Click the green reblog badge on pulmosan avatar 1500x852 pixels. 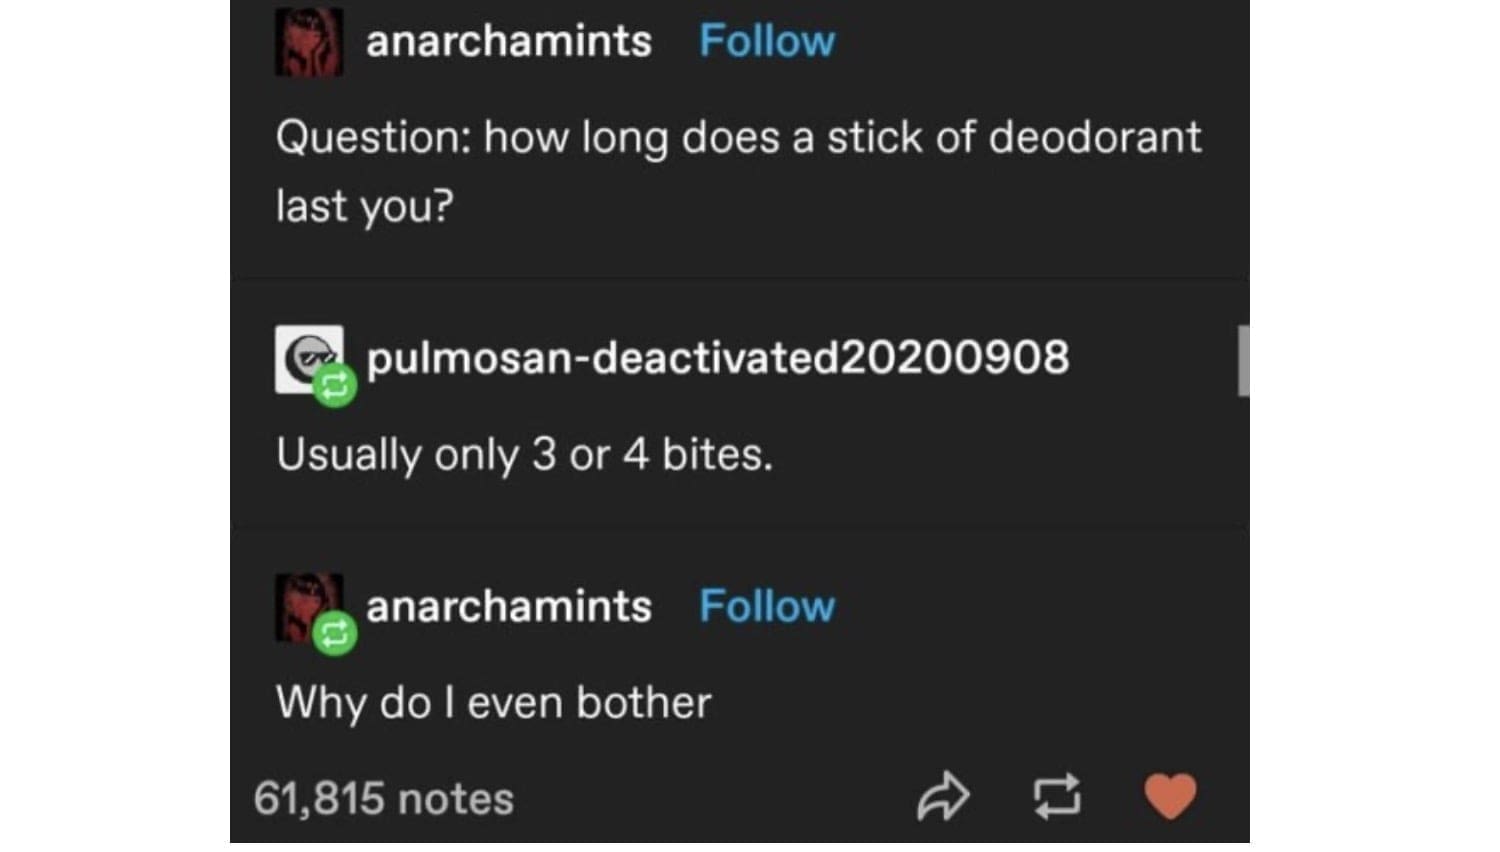click(x=335, y=385)
